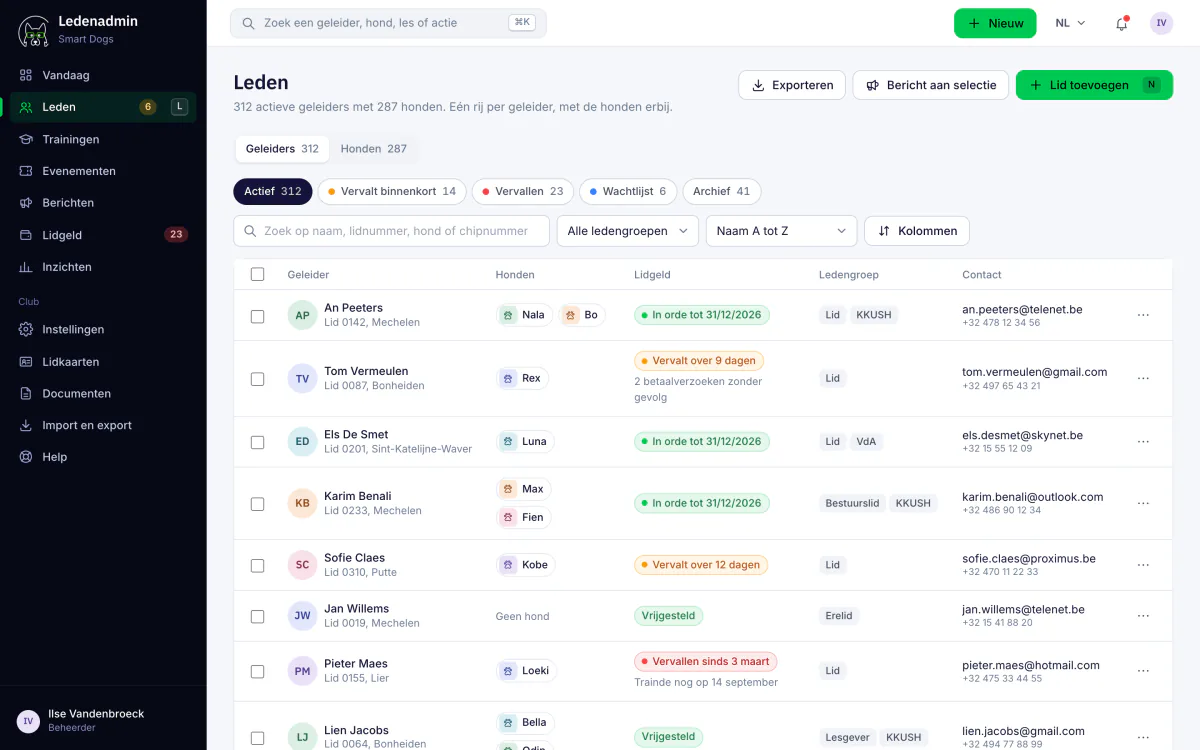This screenshot has width=1200, height=750.
Task: Open the dog chip Fien
Action: (x=524, y=517)
